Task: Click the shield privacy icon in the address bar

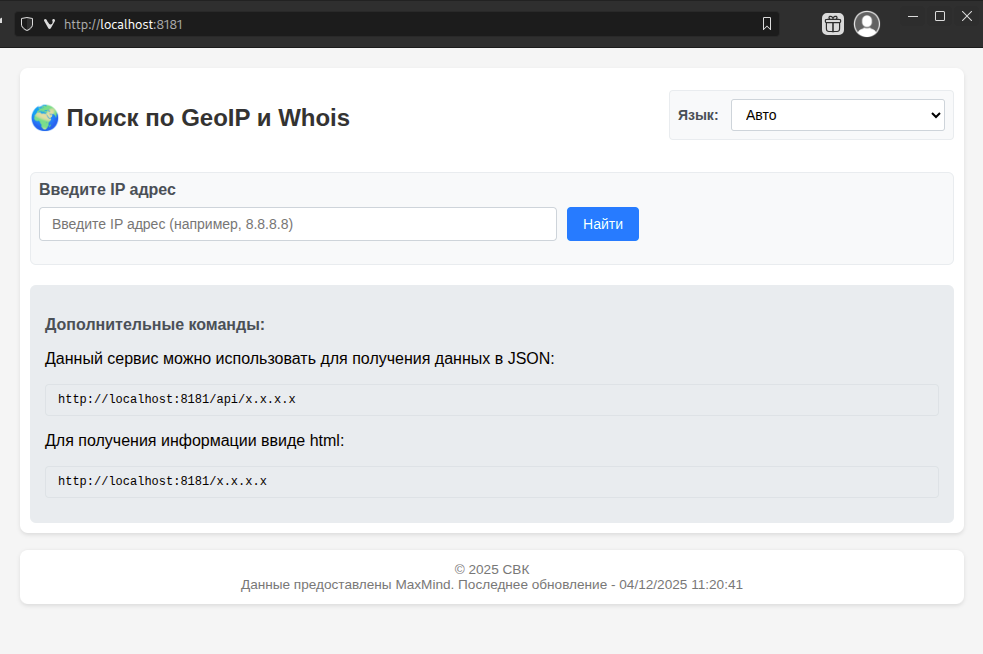Action: pyautogui.click(x=26, y=23)
